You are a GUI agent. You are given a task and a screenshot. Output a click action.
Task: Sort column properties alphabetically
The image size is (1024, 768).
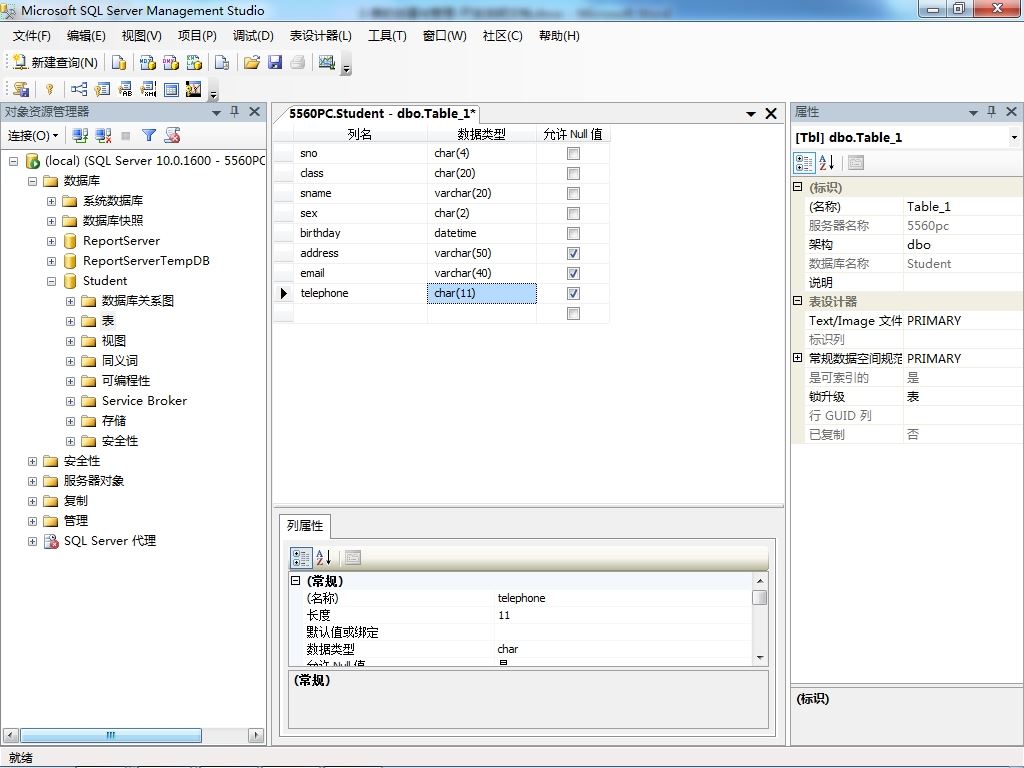pyautogui.click(x=324, y=558)
